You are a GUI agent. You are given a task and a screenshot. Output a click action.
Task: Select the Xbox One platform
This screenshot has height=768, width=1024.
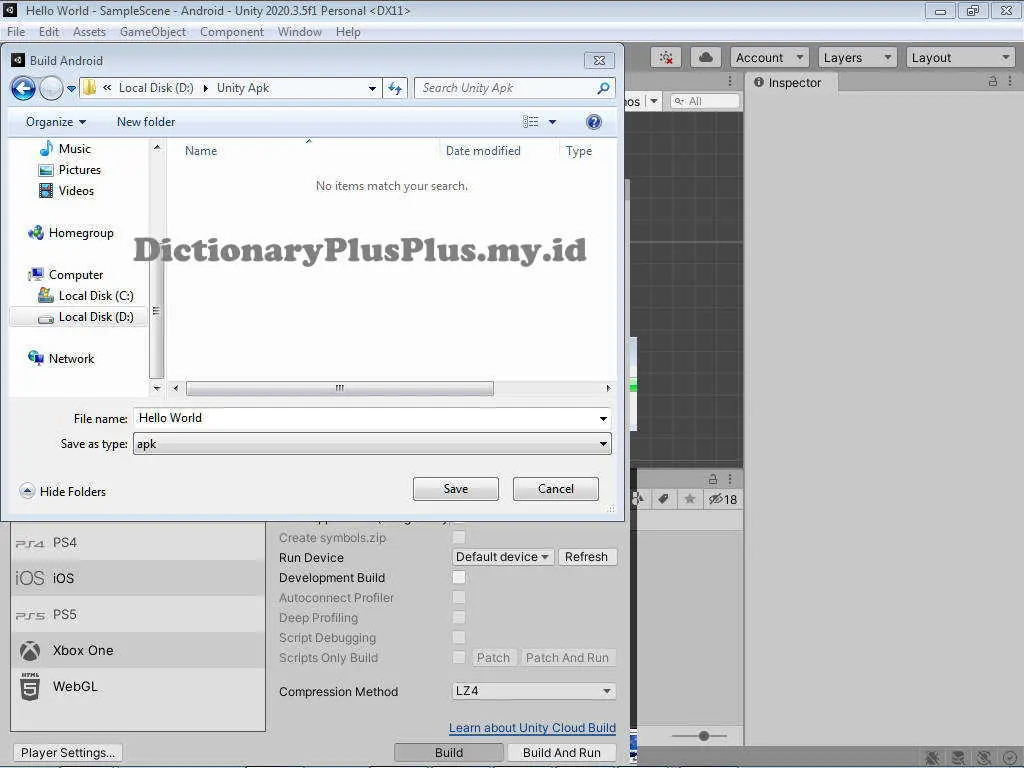pyautogui.click(x=138, y=650)
